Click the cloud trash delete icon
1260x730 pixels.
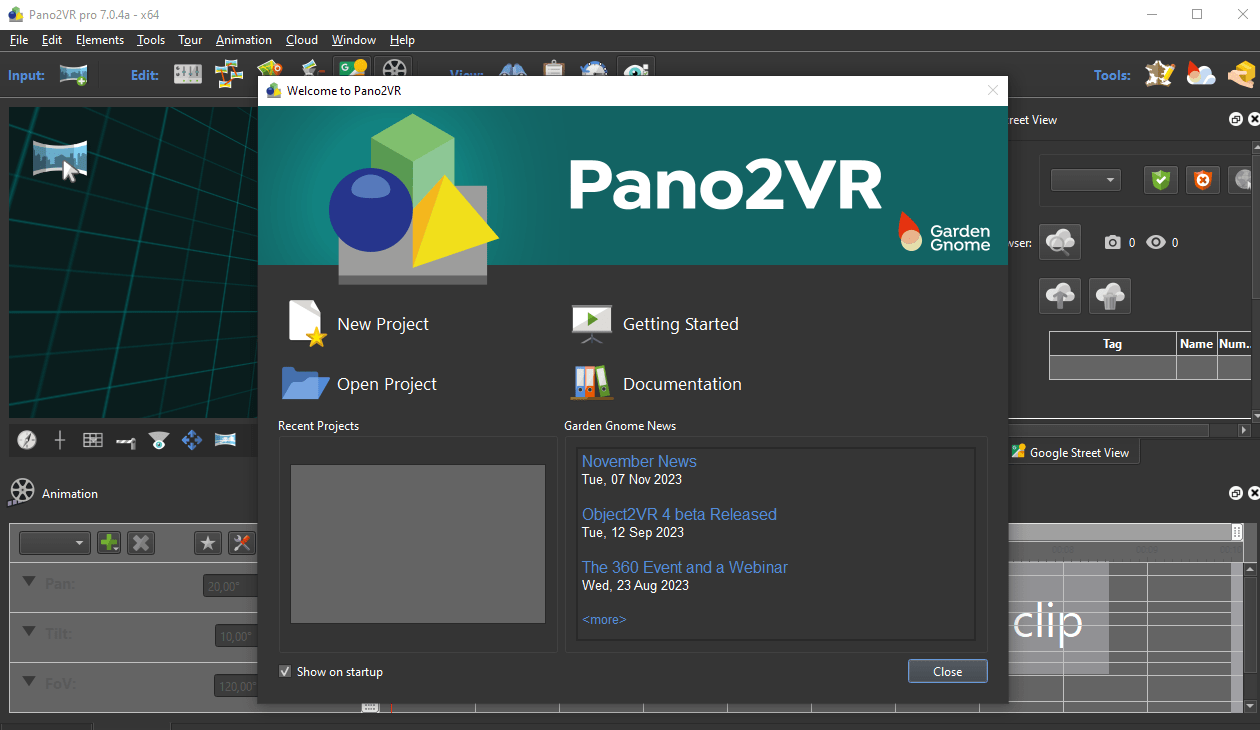pos(1110,296)
